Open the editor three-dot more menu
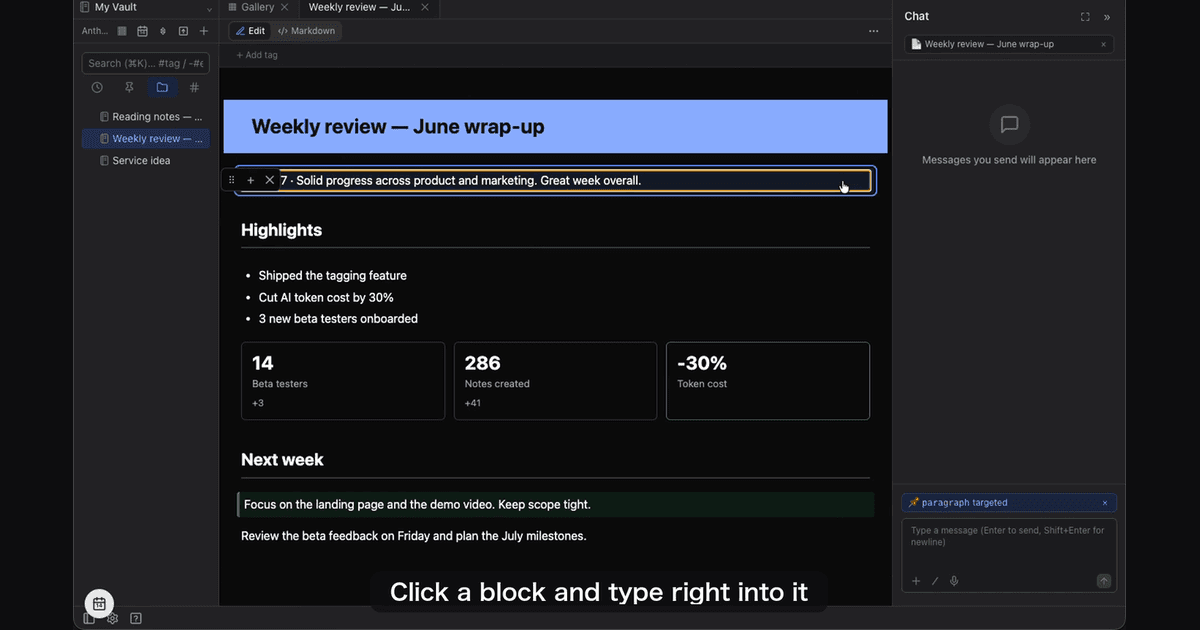 pyautogui.click(x=874, y=31)
